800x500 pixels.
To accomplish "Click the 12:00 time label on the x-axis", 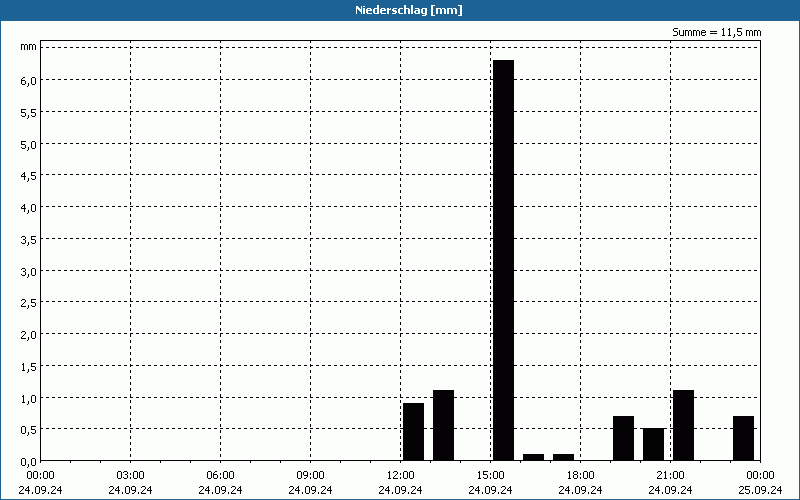I will point(401,476).
